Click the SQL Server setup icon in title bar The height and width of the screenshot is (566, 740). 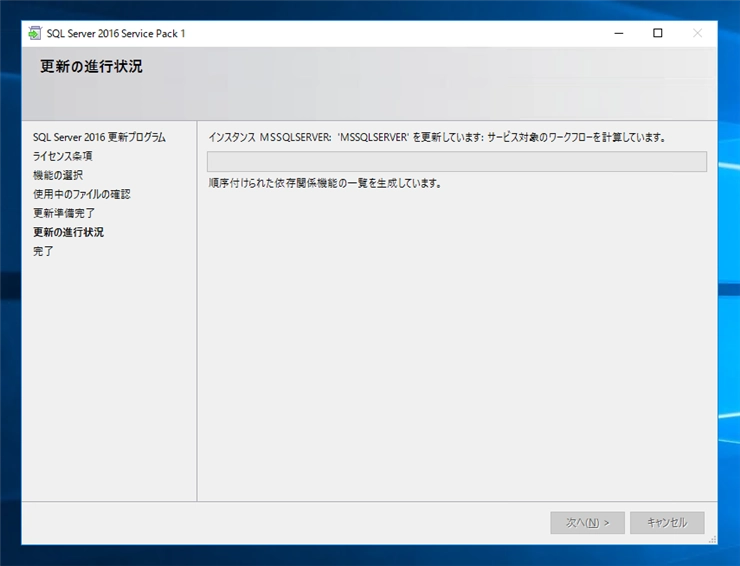pyautogui.click(x=34, y=34)
